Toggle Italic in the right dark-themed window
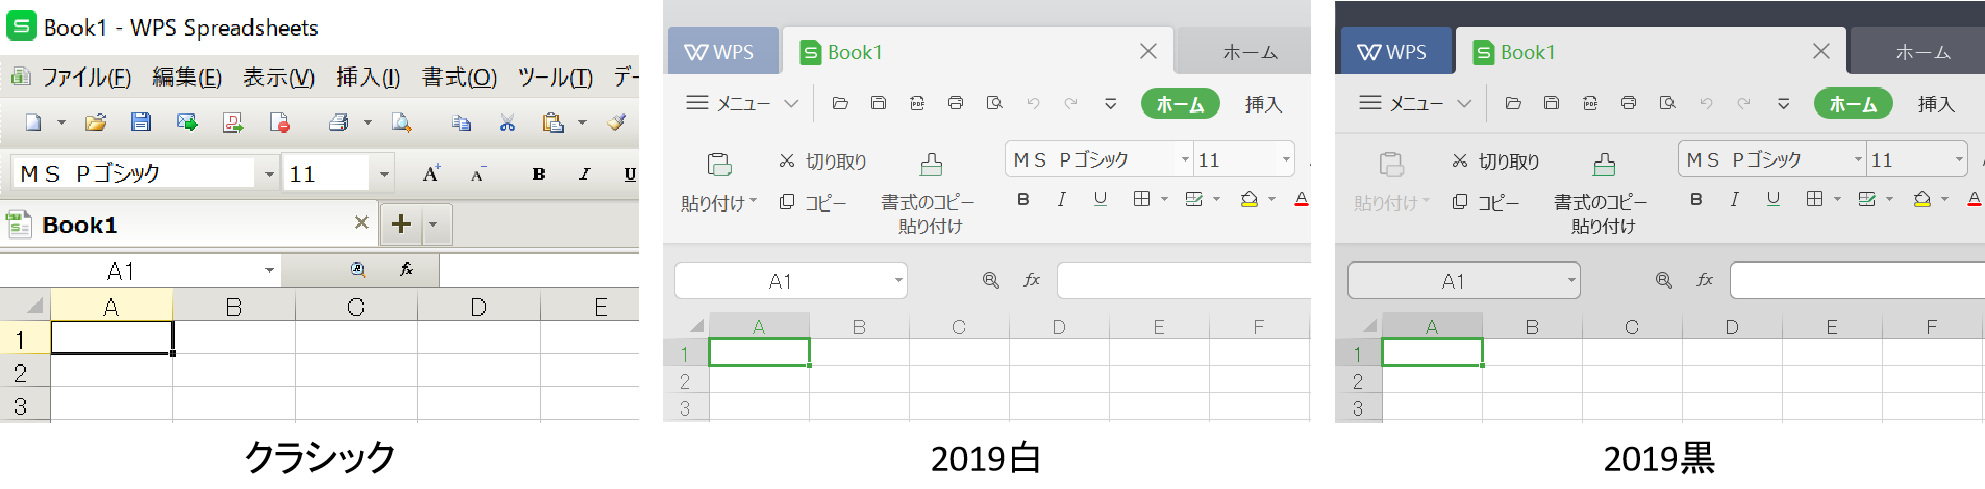Screen dimensions: 1985x489 [x=1734, y=199]
